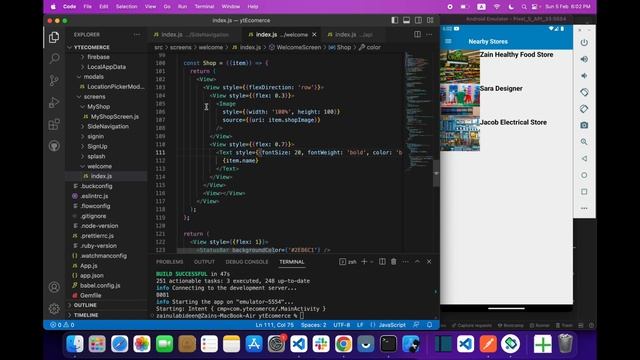Open the Extensions view
The width and height of the screenshot is (640, 360).
54,124
